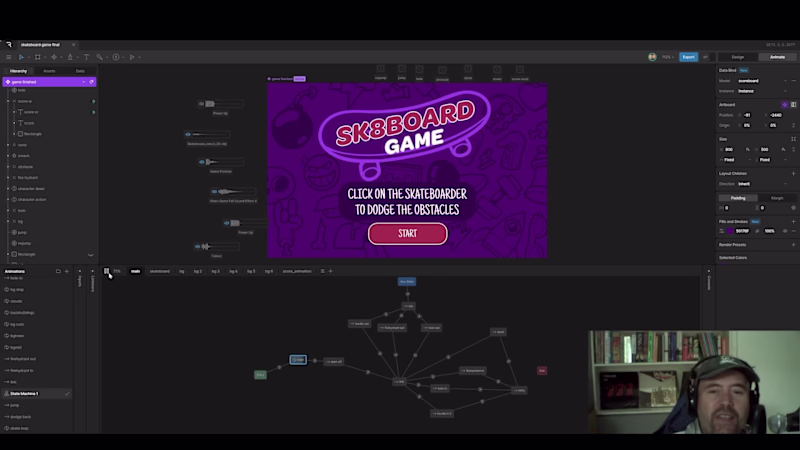Image resolution: width=800 pixels, height=450 pixels.
Task: Select the Entry state node
Action: (x=260, y=375)
